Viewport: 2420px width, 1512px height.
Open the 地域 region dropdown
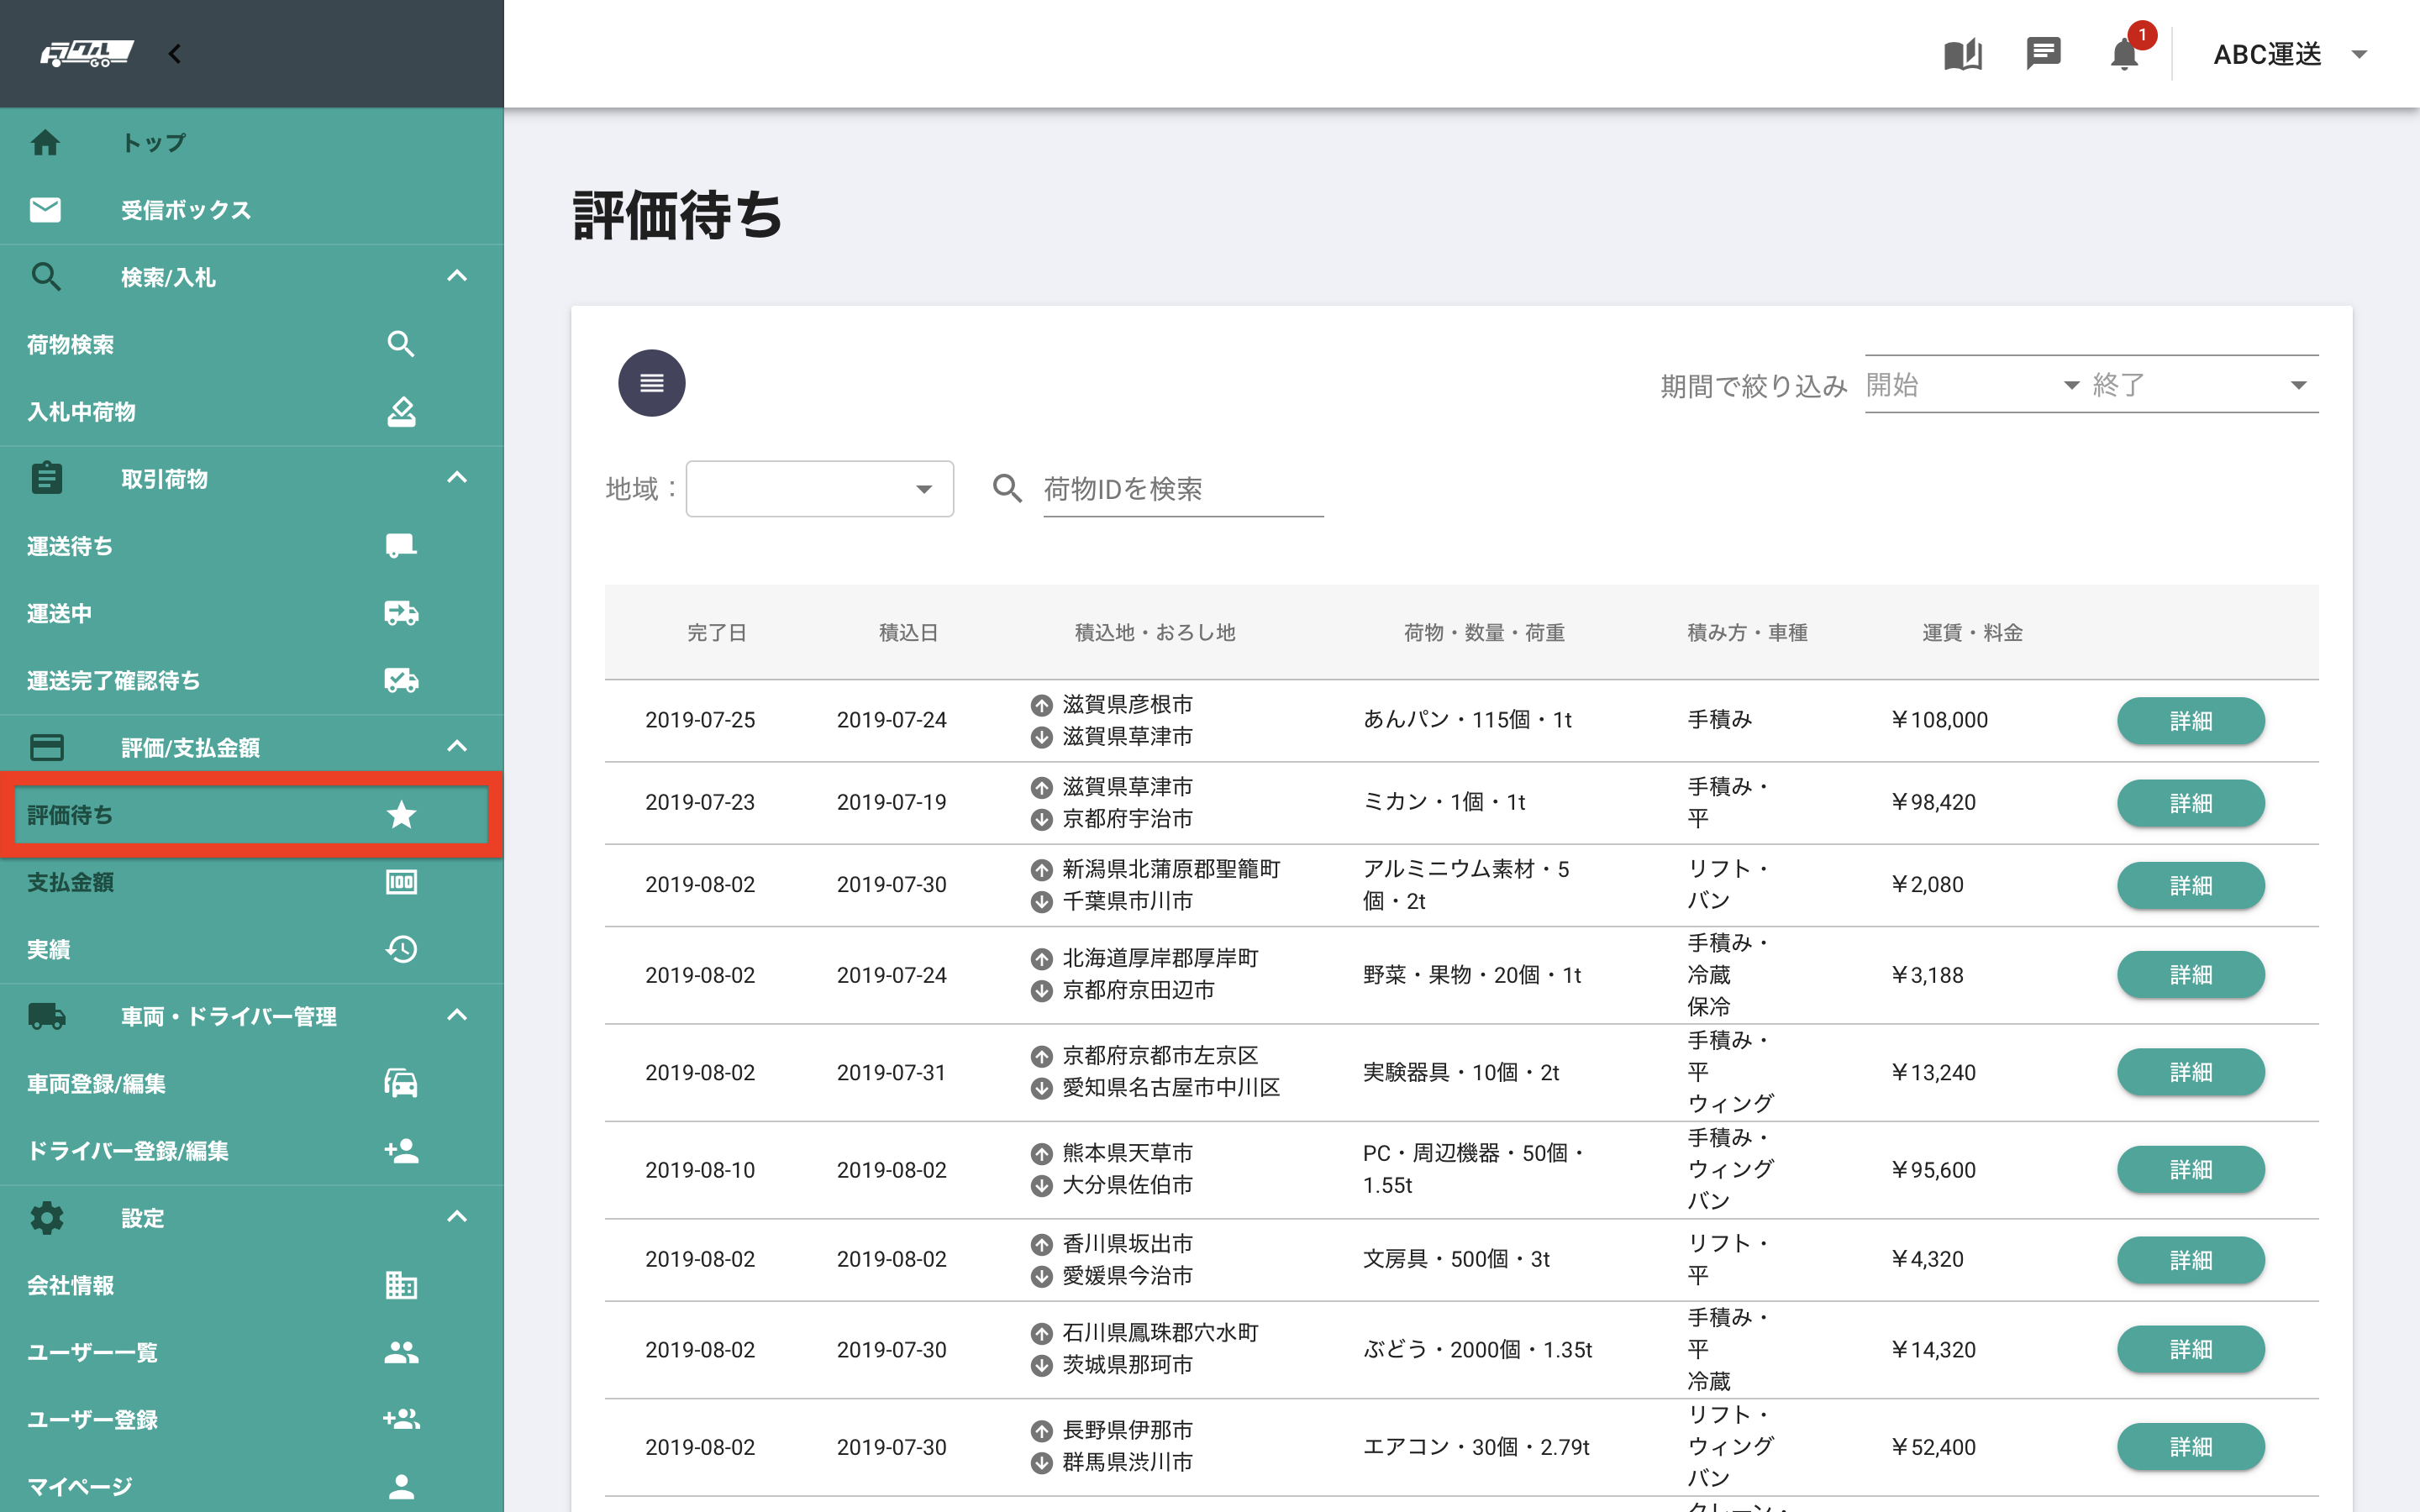point(819,488)
